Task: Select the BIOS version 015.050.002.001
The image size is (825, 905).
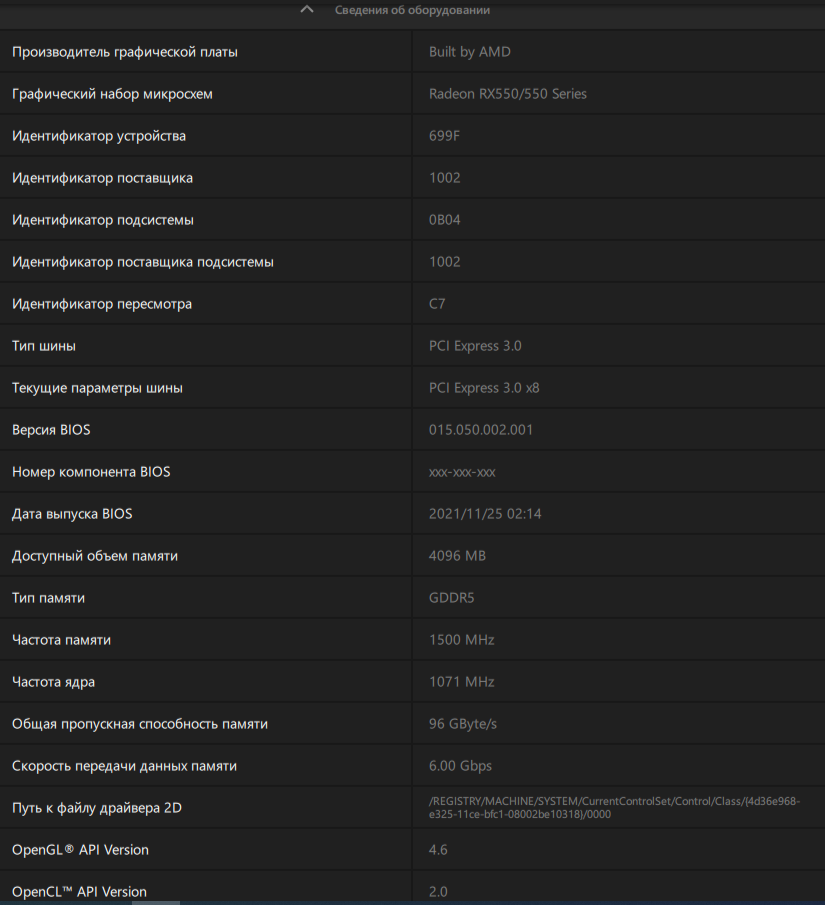Action: [x=481, y=430]
